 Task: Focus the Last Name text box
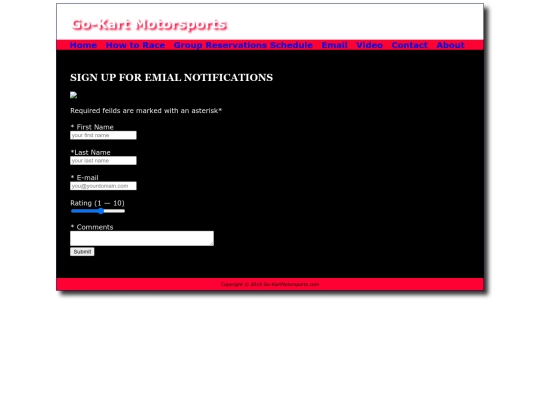coord(103,160)
